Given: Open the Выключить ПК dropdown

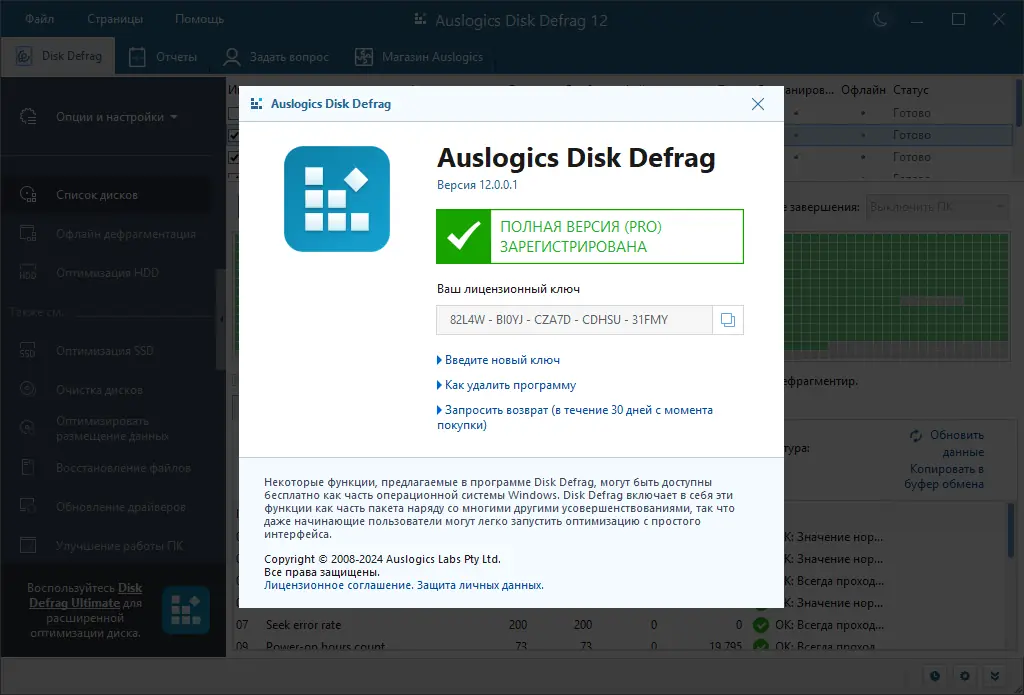Looking at the screenshot, I should [x=937, y=207].
